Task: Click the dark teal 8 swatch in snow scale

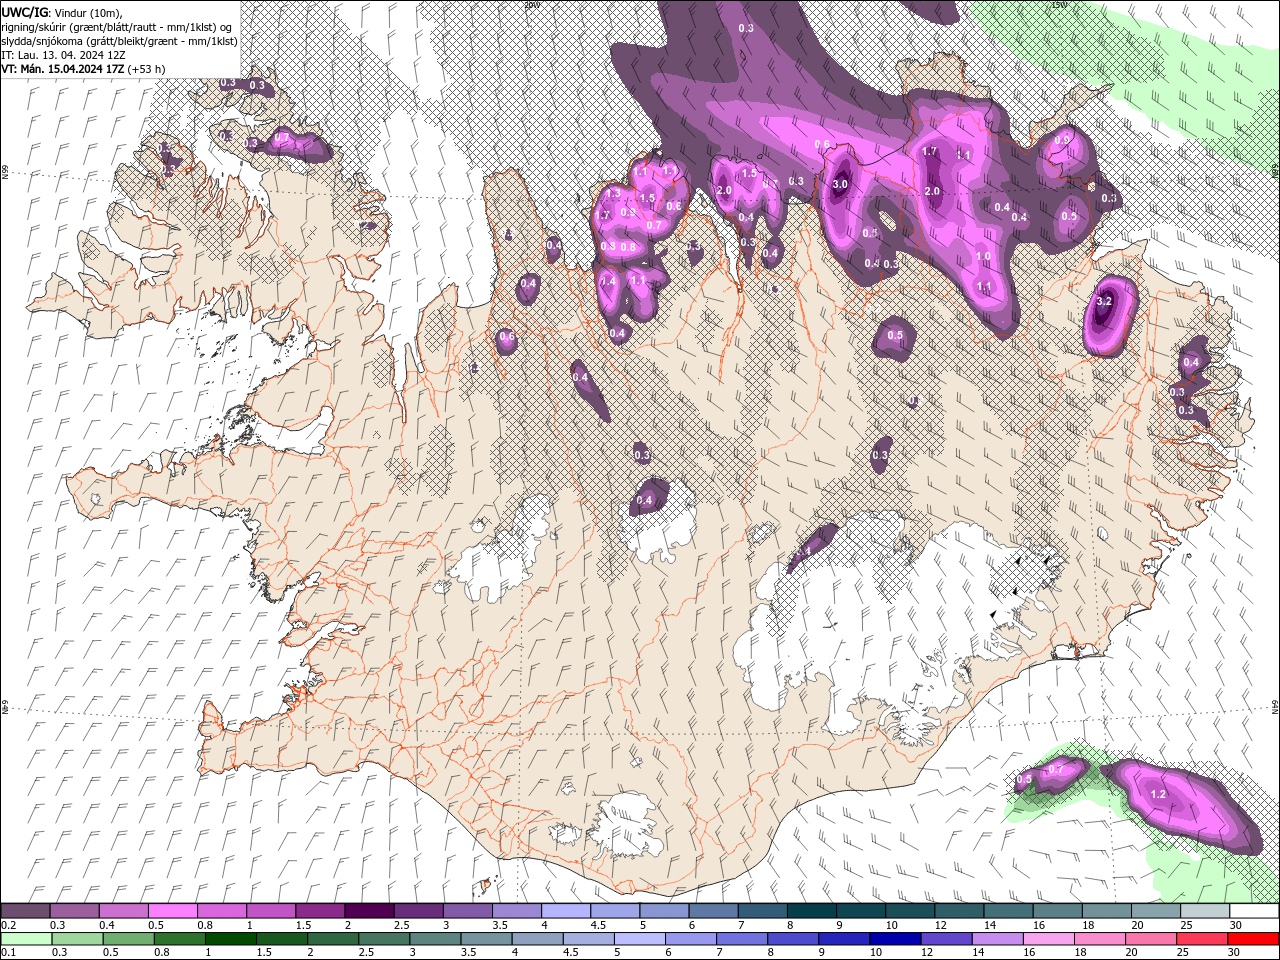Action: click(x=811, y=911)
